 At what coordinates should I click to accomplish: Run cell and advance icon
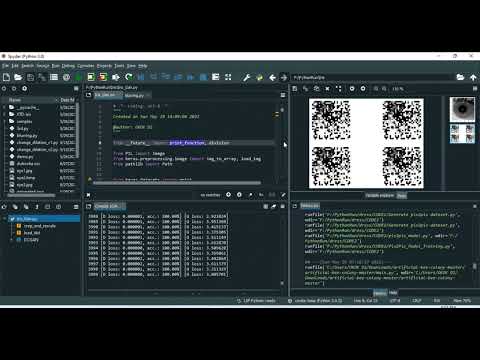tap(103, 77)
